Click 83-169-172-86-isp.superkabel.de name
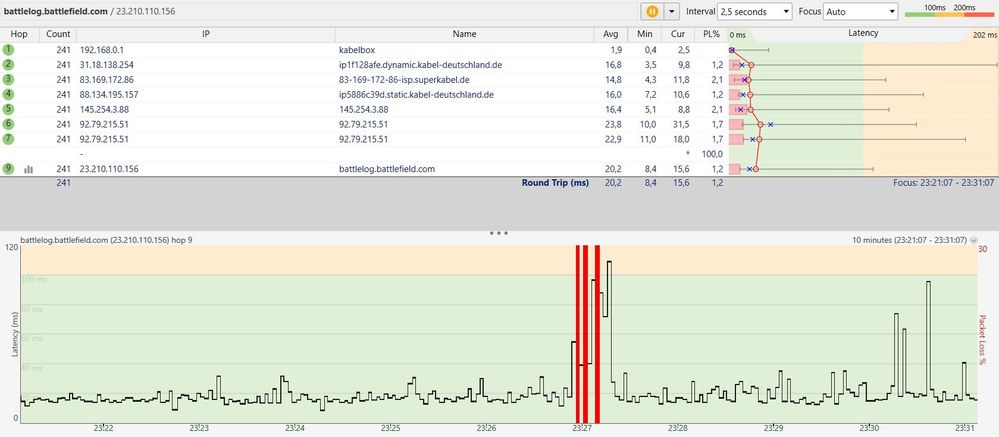 (x=404, y=80)
